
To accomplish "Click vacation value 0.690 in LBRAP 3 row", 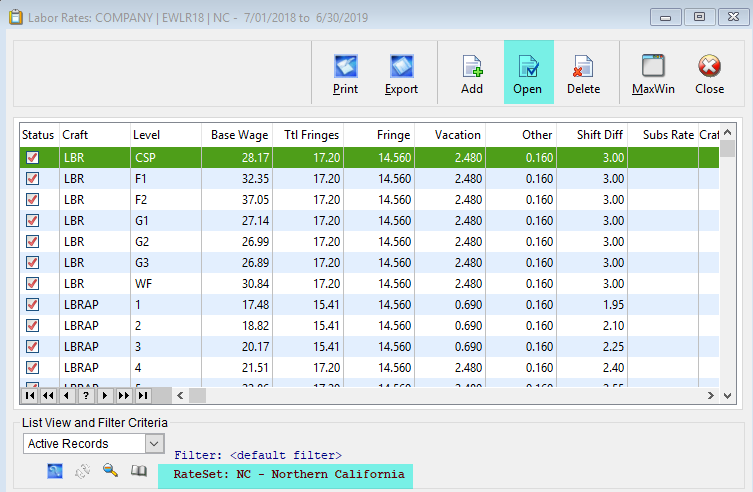I will [x=450, y=347].
